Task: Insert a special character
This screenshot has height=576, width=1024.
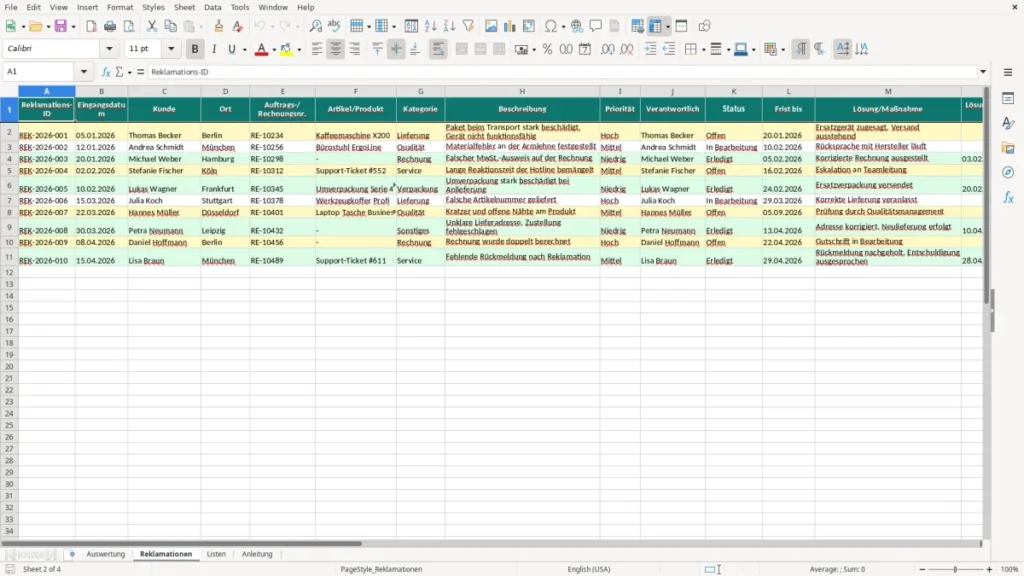Action: [551, 26]
